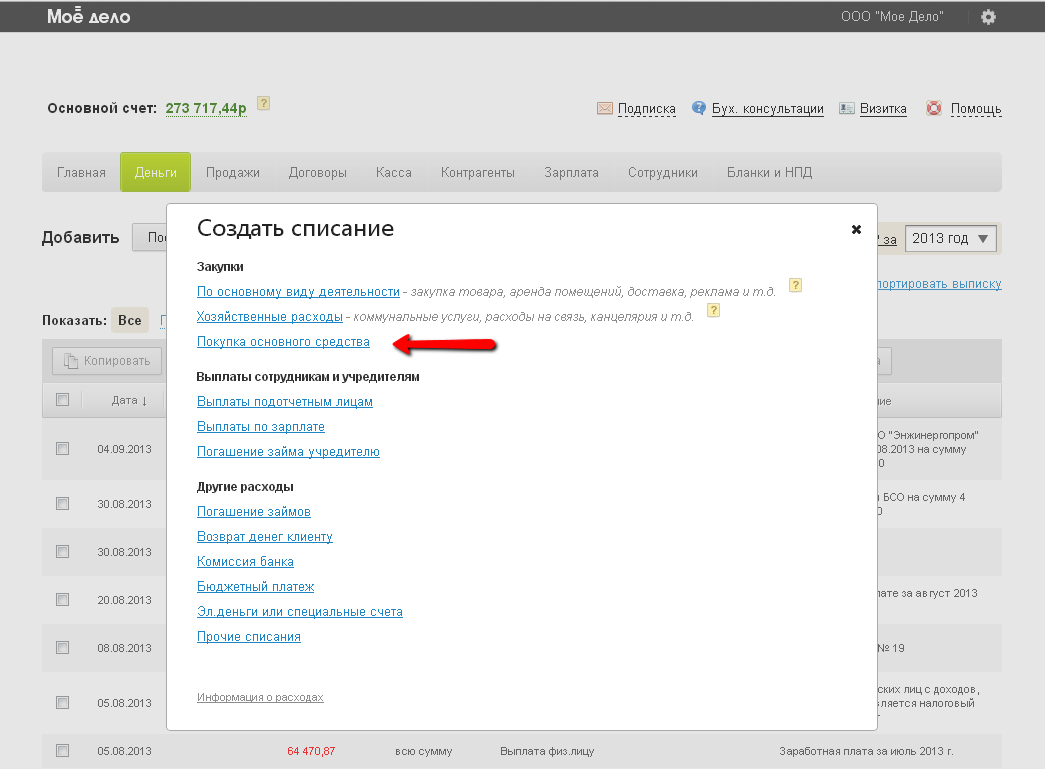The height and width of the screenshot is (769, 1045).
Task: Open the Деньги tab
Action: click(x=156, y=173)
